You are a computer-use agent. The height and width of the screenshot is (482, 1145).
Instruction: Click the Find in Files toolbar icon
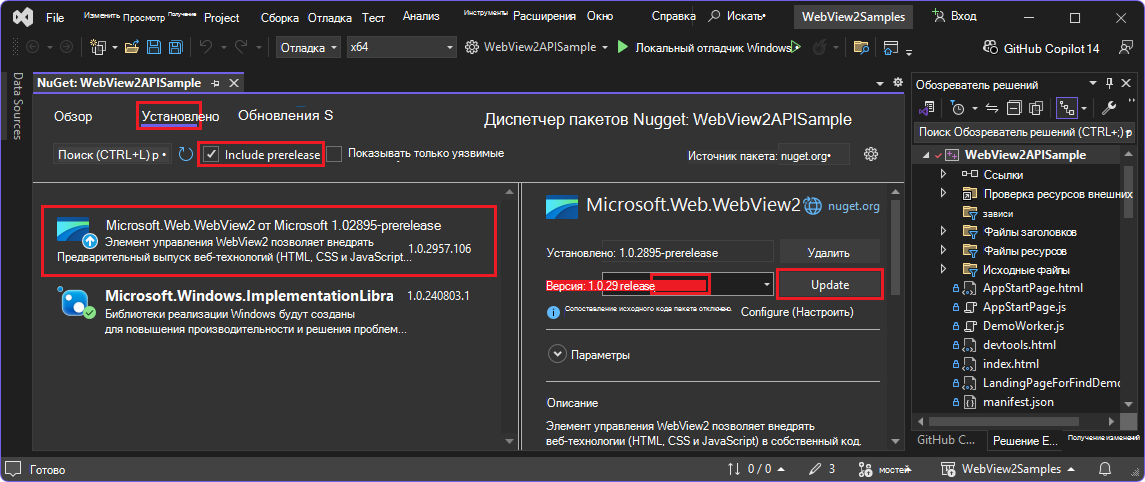[862, 48]
